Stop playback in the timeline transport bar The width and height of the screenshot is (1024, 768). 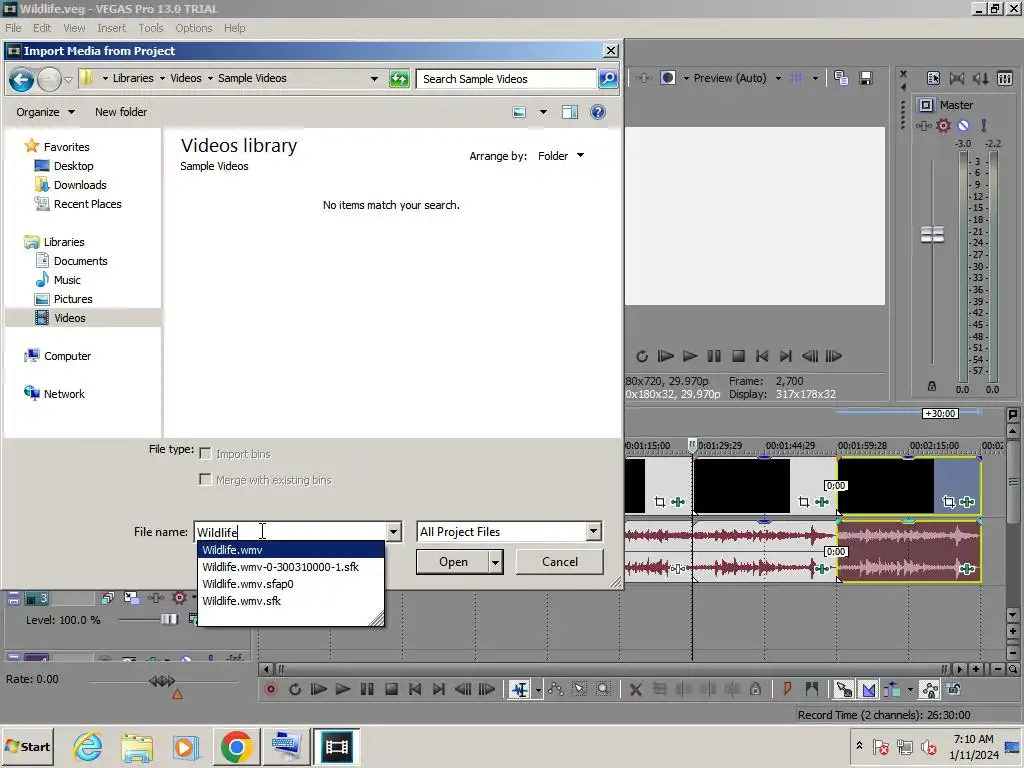[x=391, y=689]
